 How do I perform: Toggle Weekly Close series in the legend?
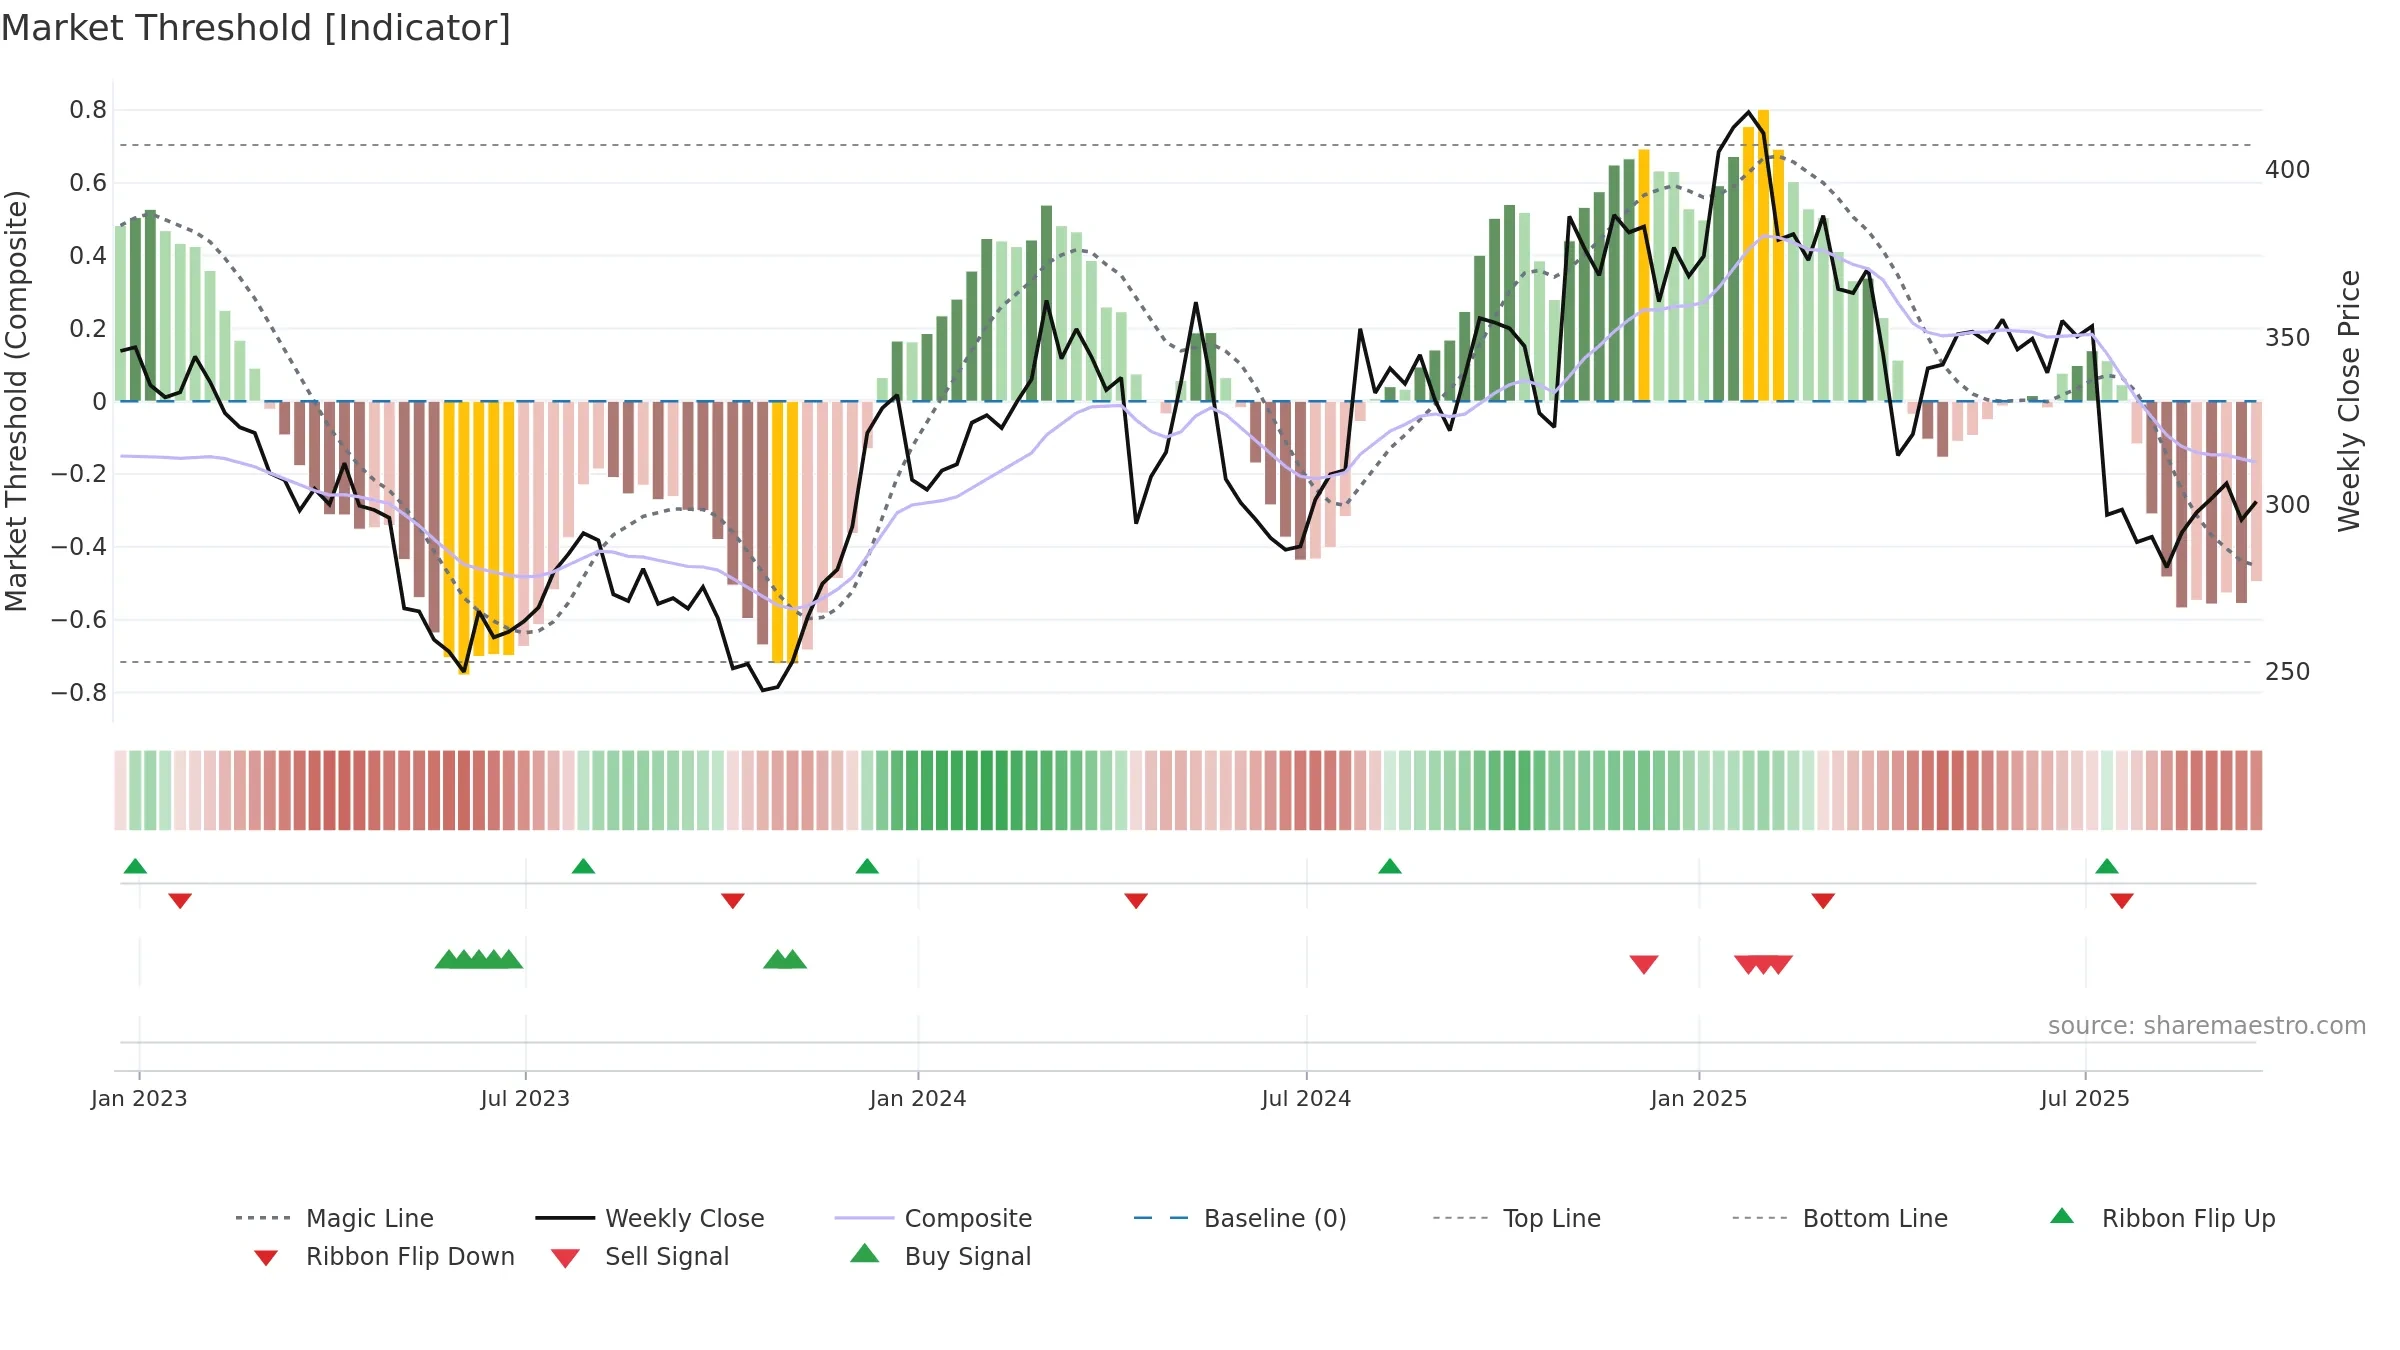[x=649, y=1218]
